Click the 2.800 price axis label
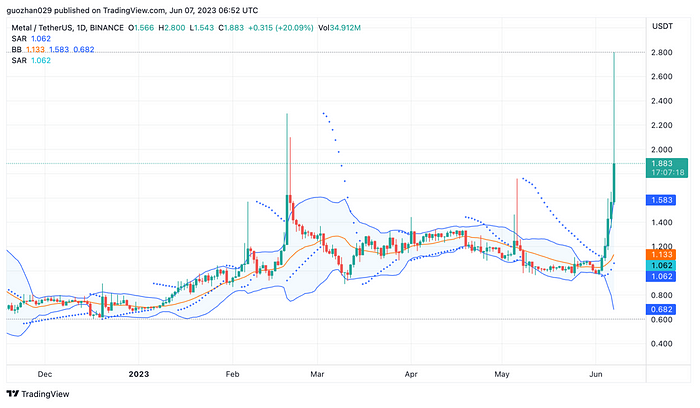700x408 pixels. click(662, 53)
